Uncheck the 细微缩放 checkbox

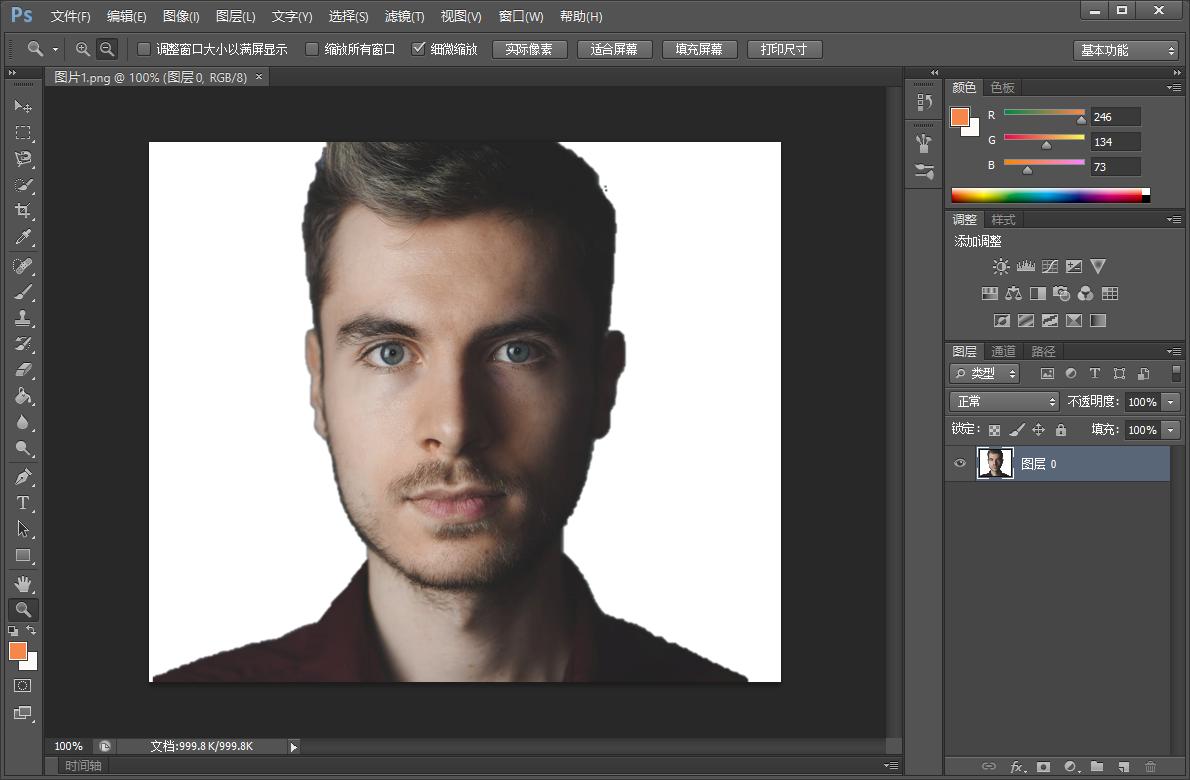pyautogui.click(x=418, y=49)
